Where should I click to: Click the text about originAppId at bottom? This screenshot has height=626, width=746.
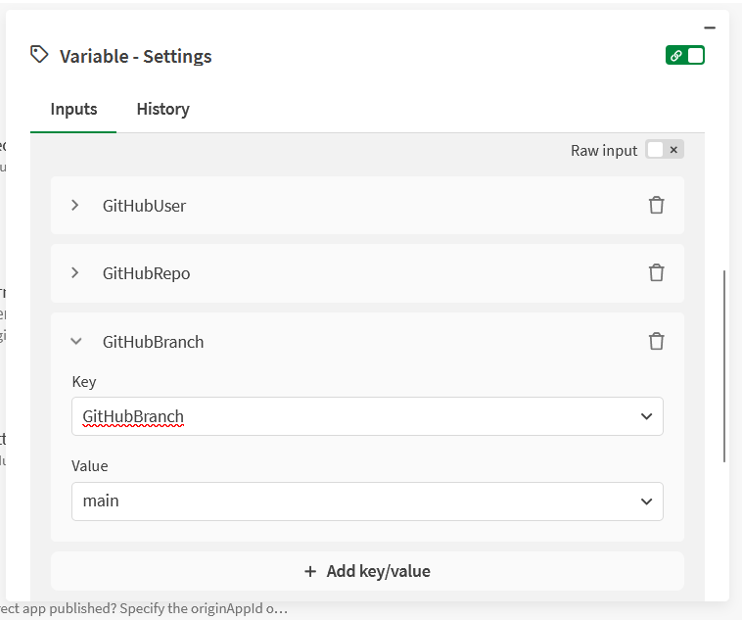pyautogui.click(x=144, y=609)
